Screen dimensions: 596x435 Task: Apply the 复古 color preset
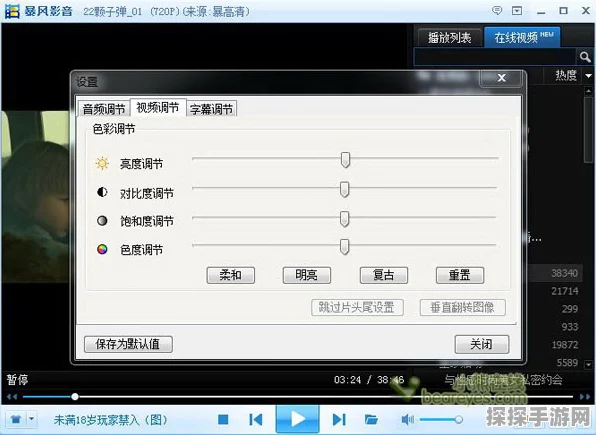pos(384,275)
